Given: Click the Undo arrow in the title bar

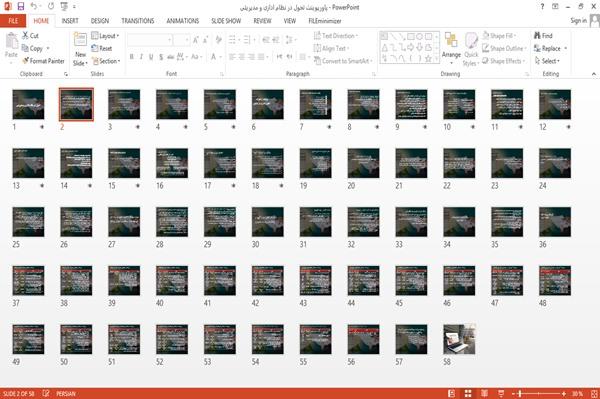Looking at the screenshot, I should 34,6.
